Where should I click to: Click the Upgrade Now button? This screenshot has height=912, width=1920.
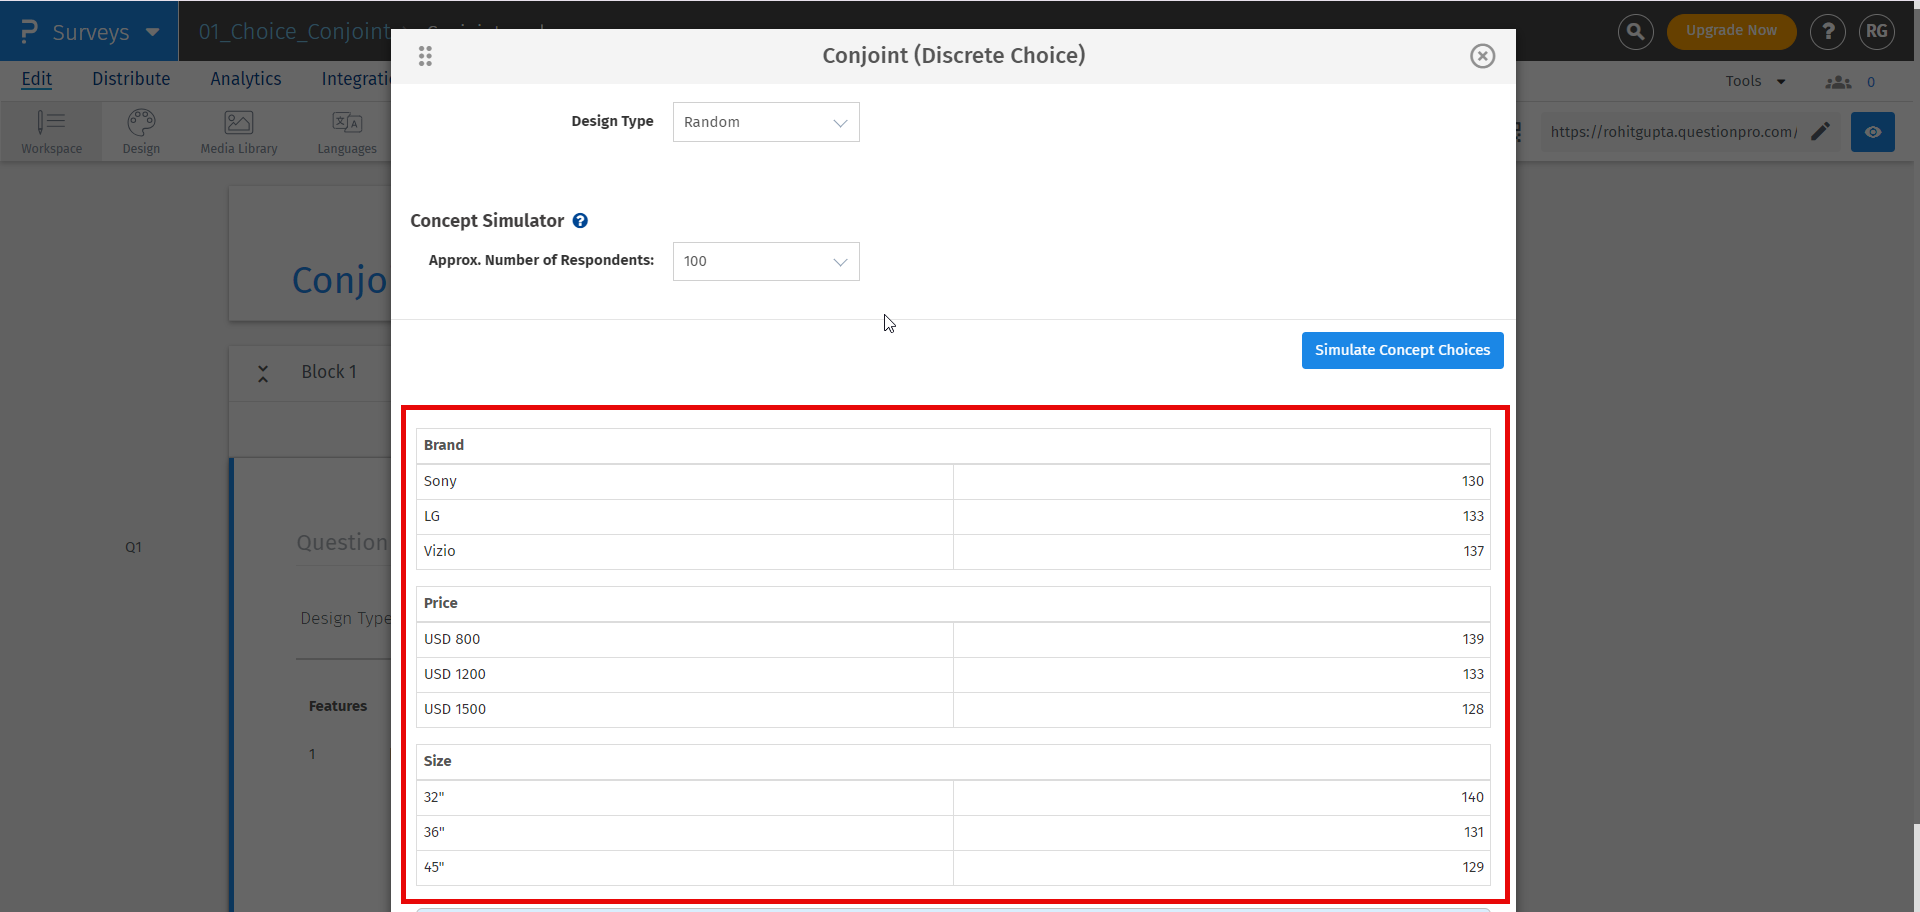[1731, 31]
